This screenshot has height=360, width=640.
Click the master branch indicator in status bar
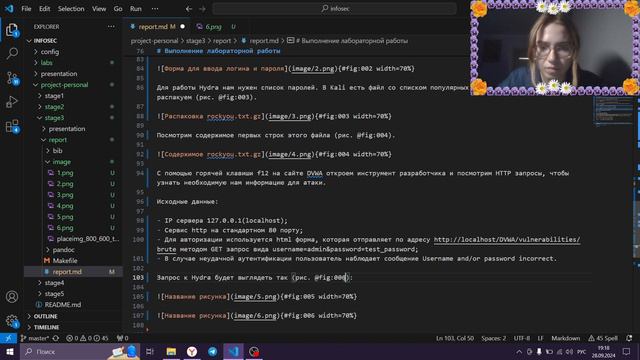click(35, 338)
